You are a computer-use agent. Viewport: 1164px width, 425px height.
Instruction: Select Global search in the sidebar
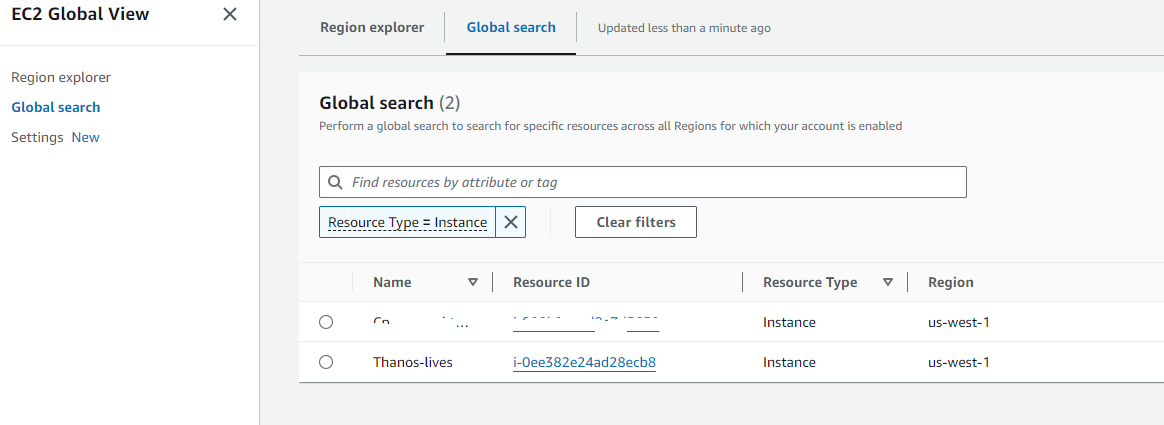(56, 107)
